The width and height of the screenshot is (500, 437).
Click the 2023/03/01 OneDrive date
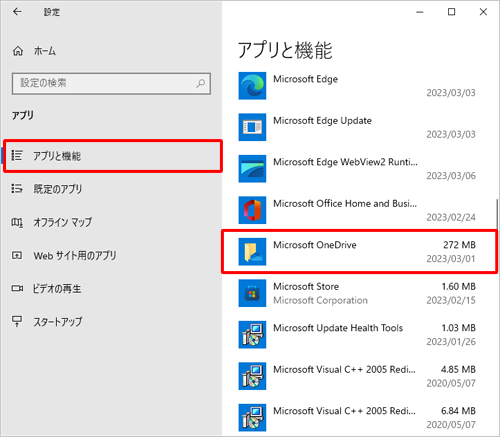coord(451,259)
